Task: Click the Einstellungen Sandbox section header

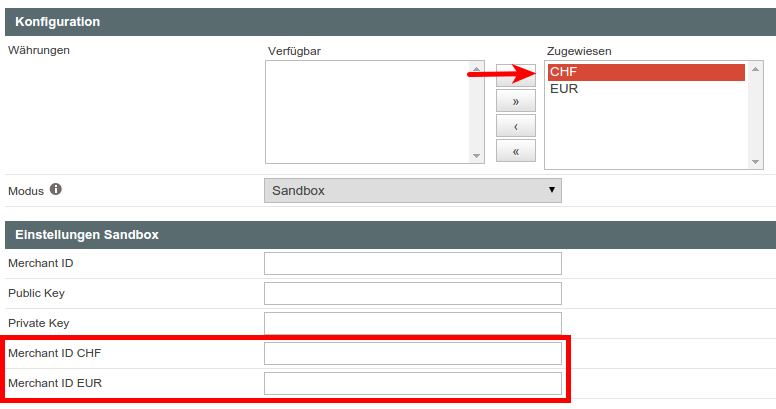Action: pos(388,234)
